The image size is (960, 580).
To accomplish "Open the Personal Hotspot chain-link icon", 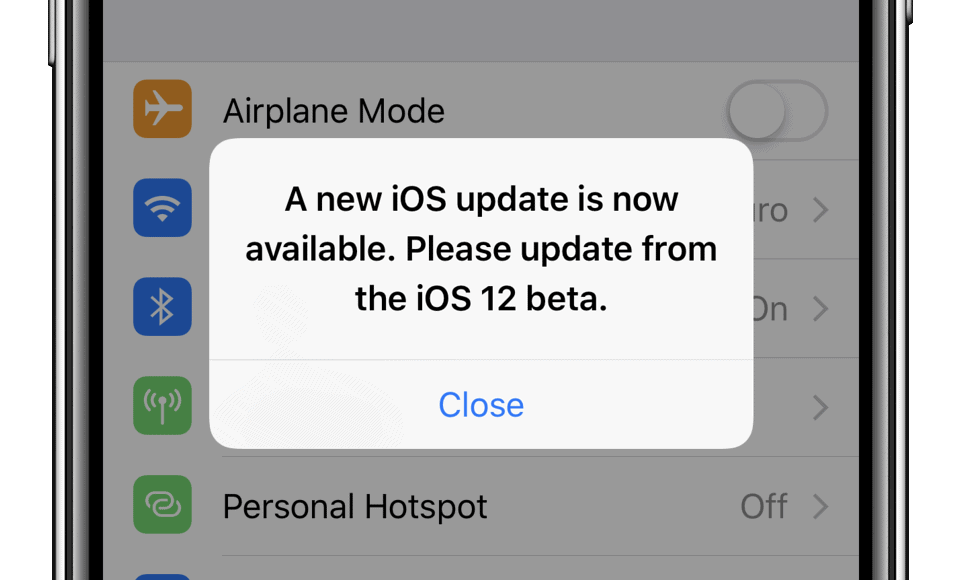I will coord(162,505).
